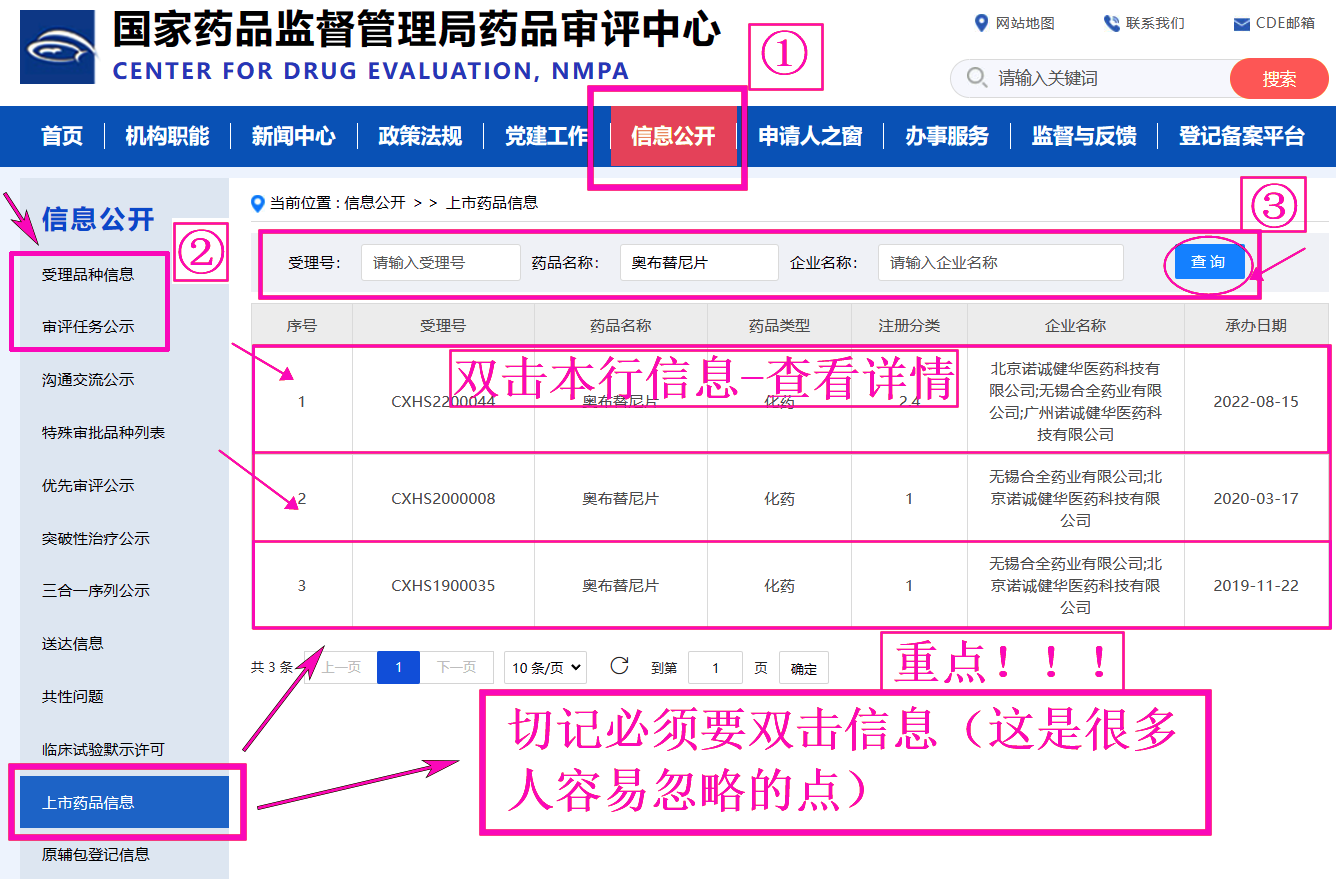Focus the 受理号 input field
The width and height of the screenshot is (1336, 879).
click(x=440, y=263)
